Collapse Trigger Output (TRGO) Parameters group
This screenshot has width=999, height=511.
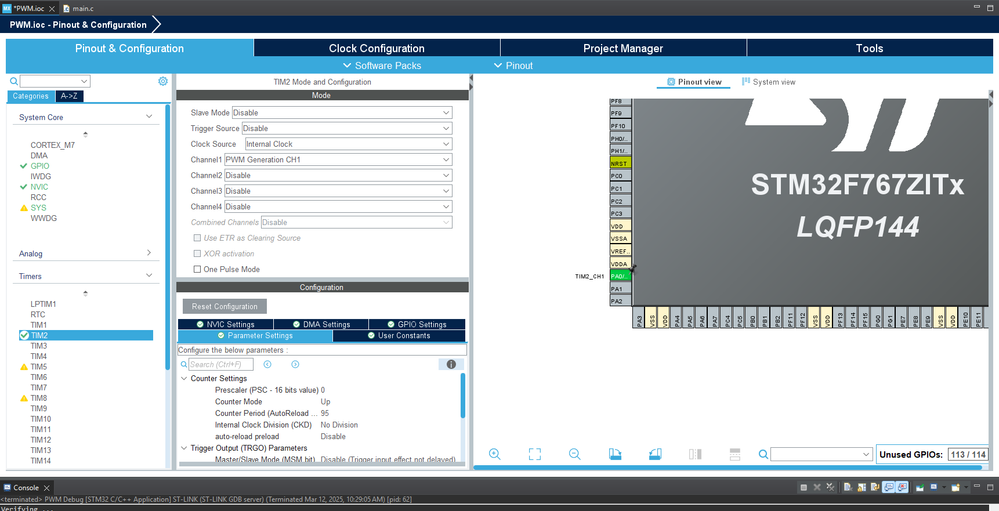pos(184,448)
